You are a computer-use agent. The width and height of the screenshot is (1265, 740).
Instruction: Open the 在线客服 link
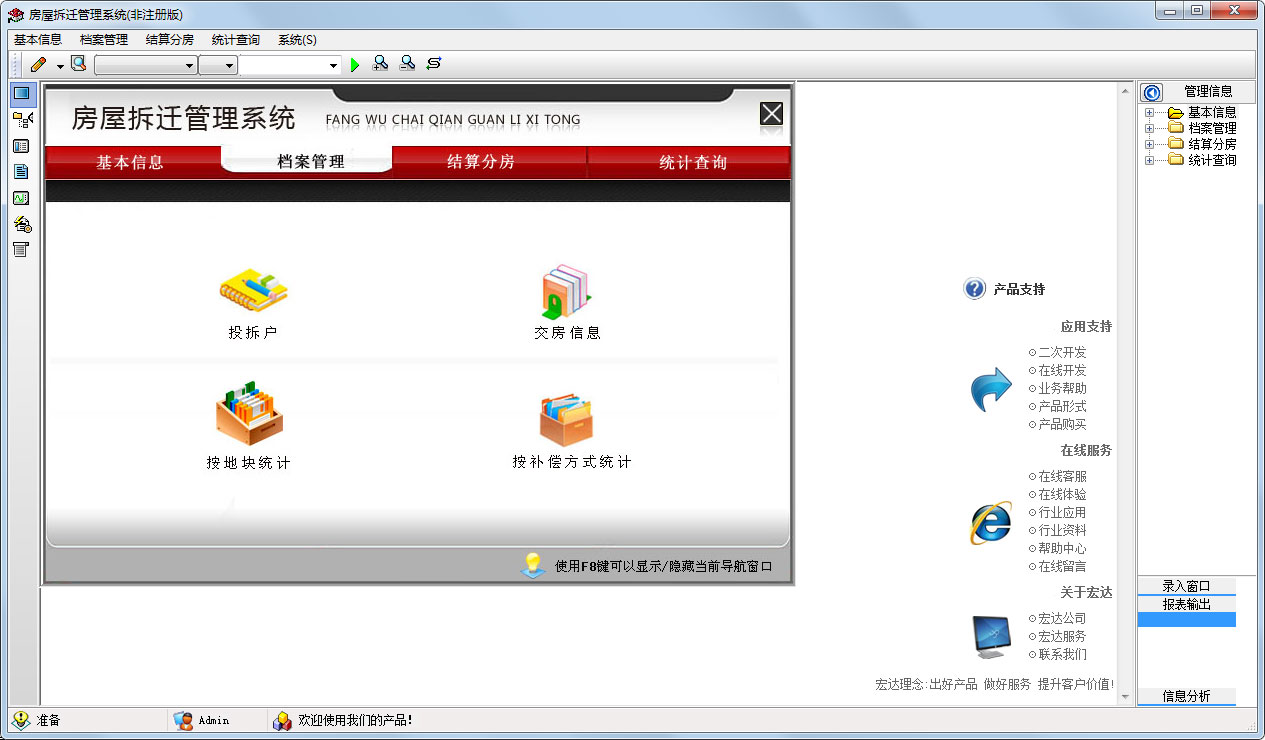pos(1062,476)
